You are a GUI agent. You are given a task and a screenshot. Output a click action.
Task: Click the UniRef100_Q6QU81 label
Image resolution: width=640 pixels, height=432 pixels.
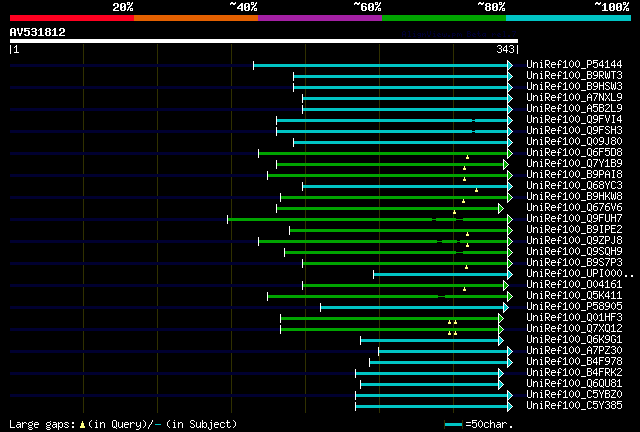click(574, 384)
